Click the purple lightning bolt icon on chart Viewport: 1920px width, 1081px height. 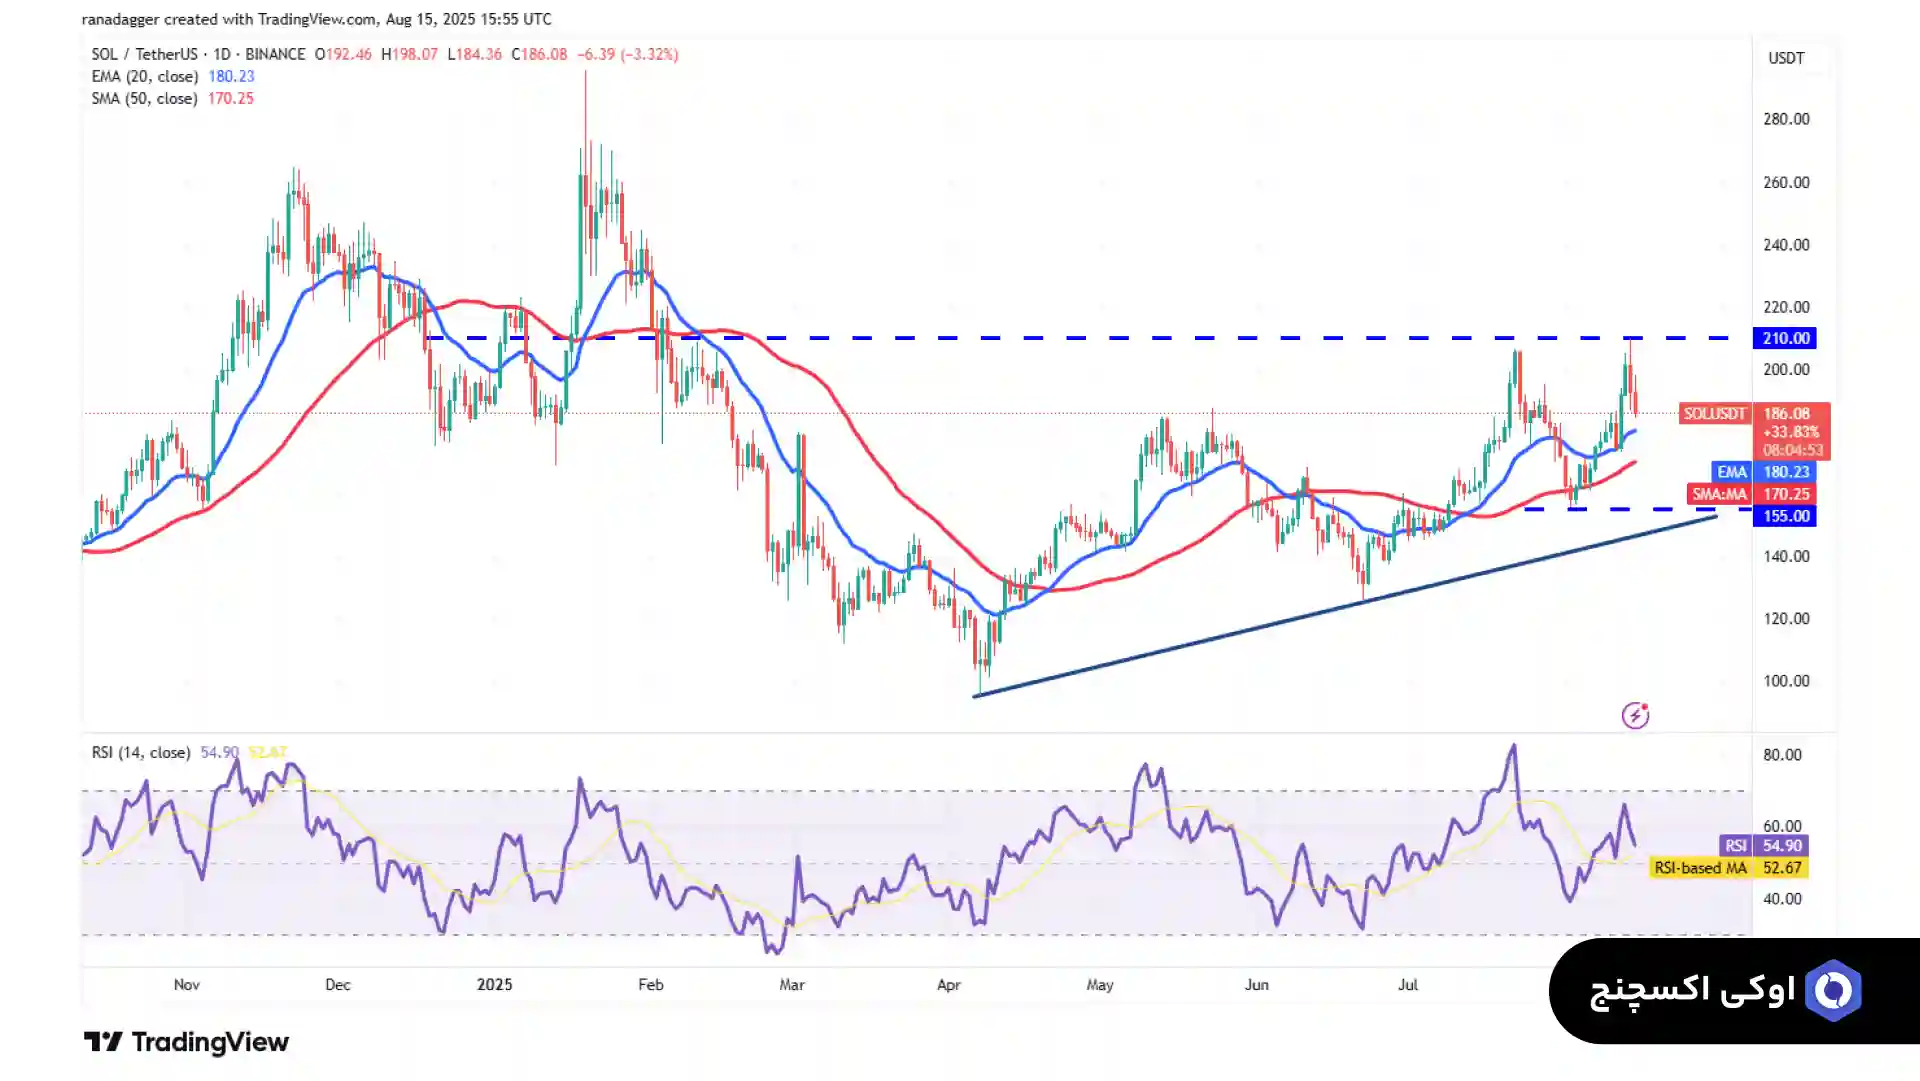click(x=1635, y=715)
